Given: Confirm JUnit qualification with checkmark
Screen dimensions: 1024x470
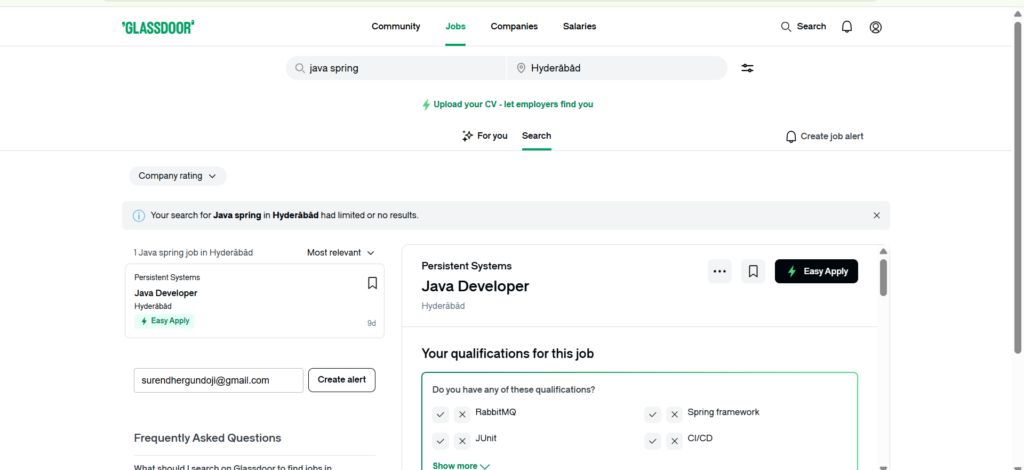Looking at the screenshot, I should pos(440,441).
